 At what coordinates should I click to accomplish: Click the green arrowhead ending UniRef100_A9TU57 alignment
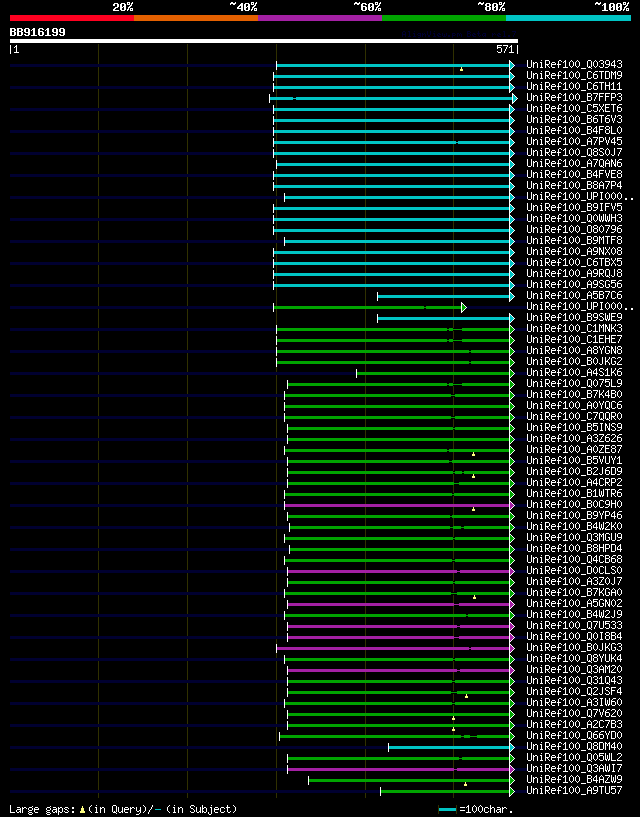pos(512,791)
